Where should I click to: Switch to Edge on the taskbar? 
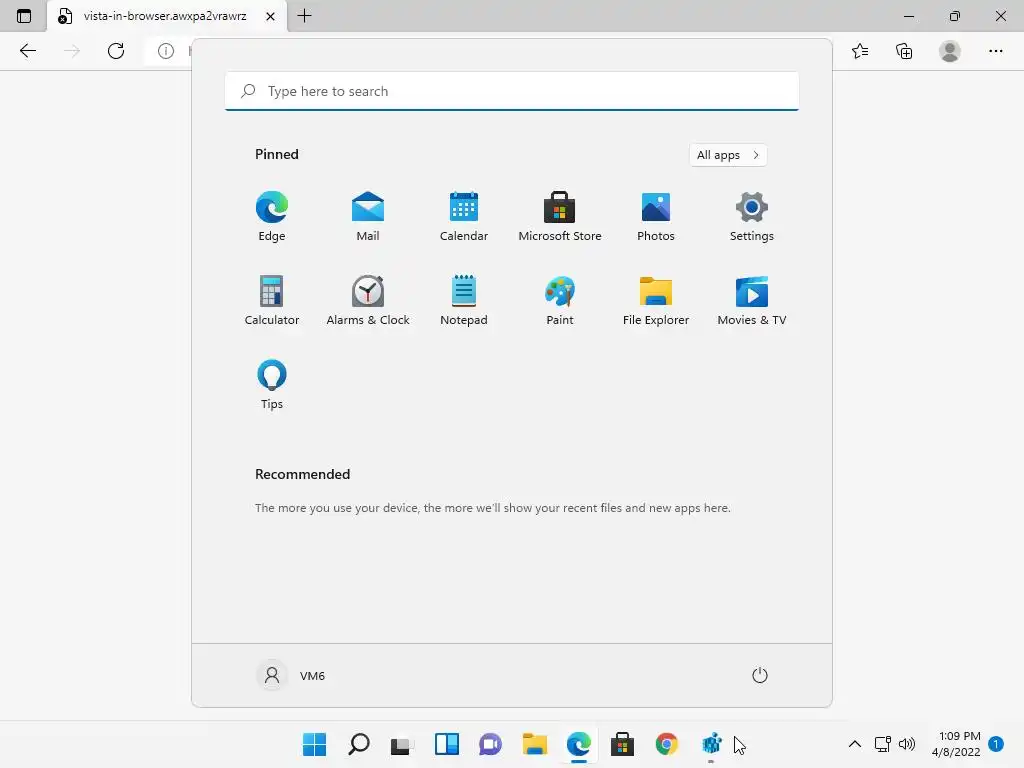pyautogui.click(x=579, y=744)
